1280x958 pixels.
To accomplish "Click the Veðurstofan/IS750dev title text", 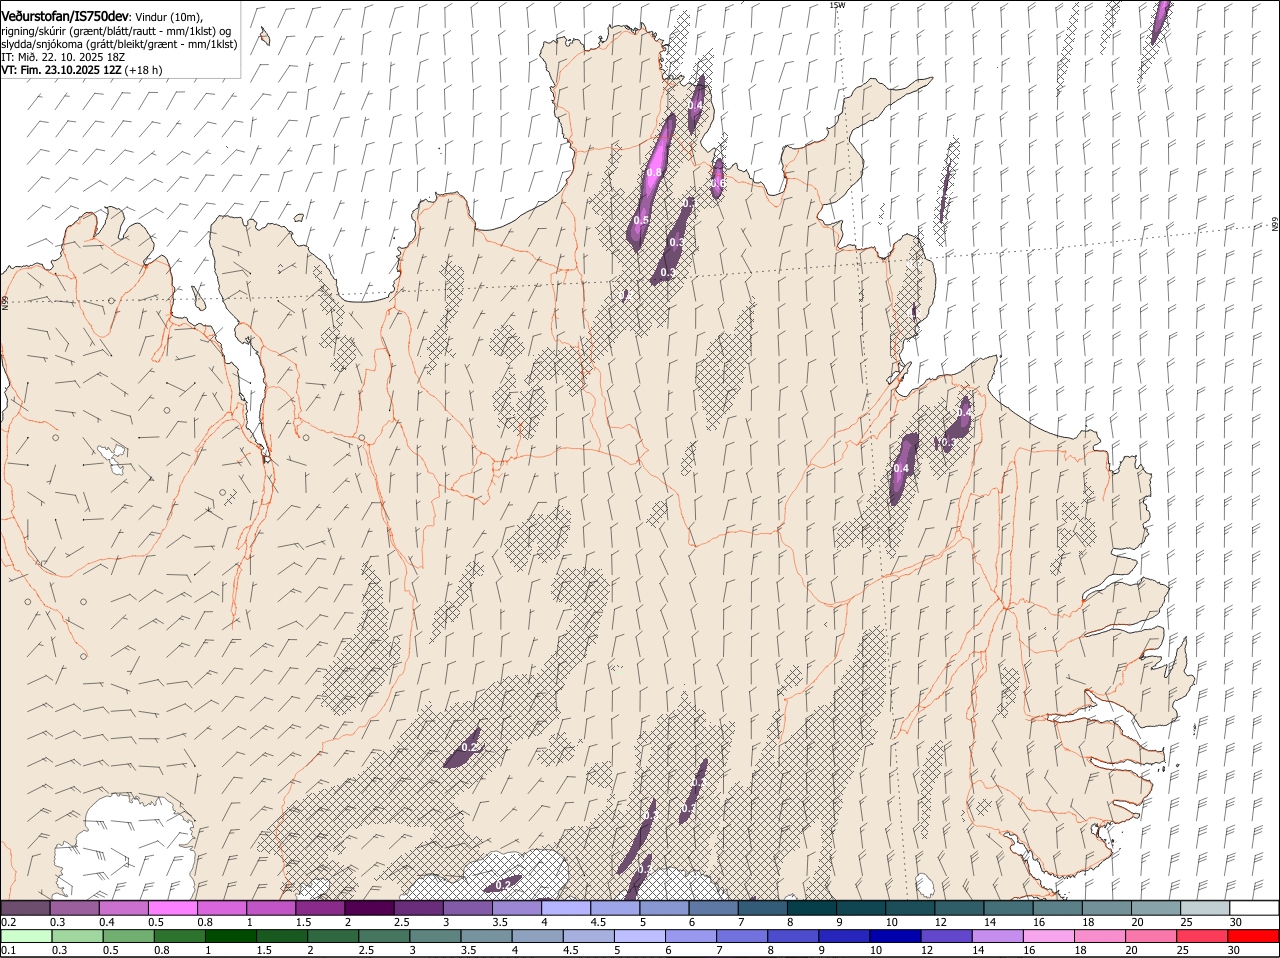I will tap(65, 17).
